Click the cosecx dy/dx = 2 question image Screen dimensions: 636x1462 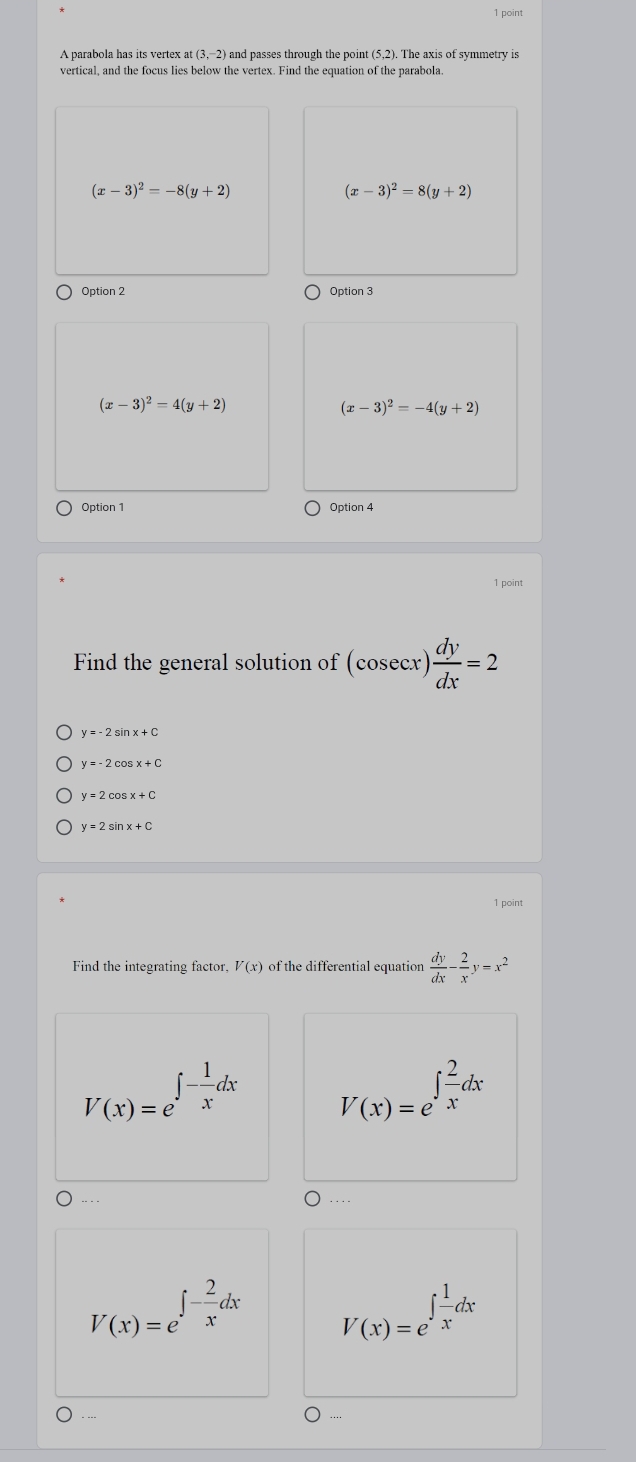(x=286, y=662)
